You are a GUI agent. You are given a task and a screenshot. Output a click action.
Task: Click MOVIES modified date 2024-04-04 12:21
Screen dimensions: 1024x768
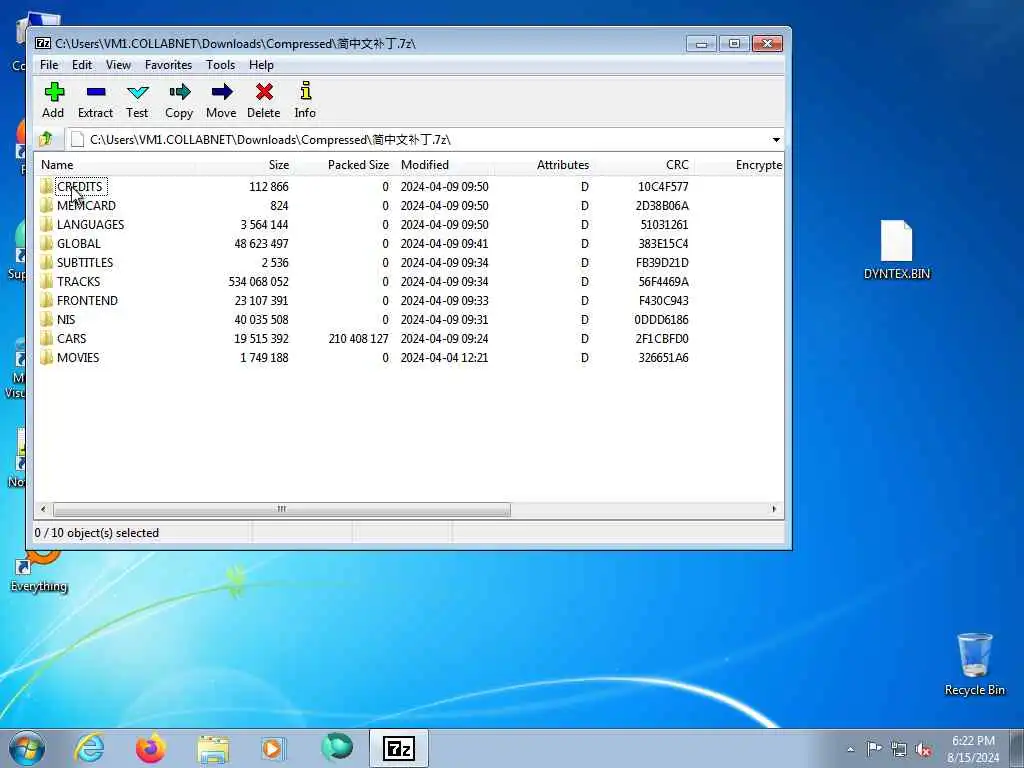click(444, 357)
